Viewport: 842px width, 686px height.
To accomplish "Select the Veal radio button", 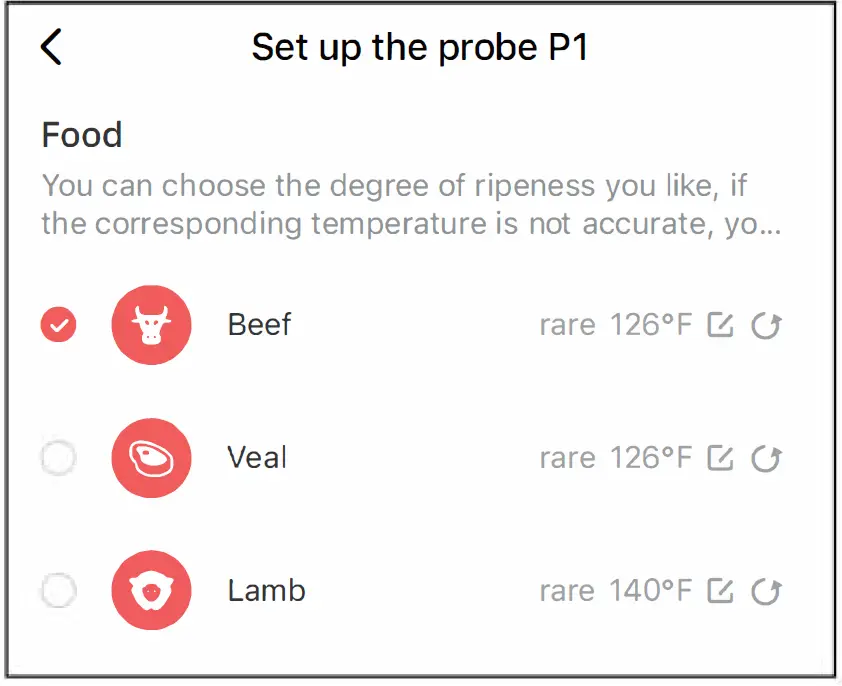I will point(58,457).
